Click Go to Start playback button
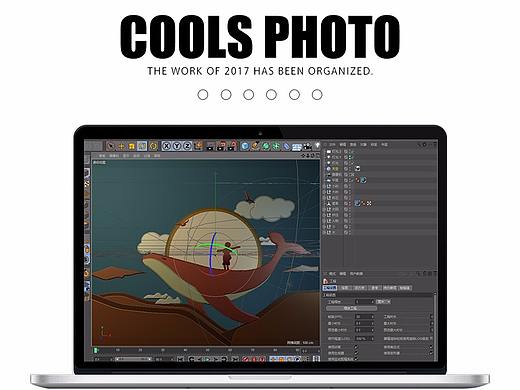This screenshot has height=390, width=520. pos(180,359)
